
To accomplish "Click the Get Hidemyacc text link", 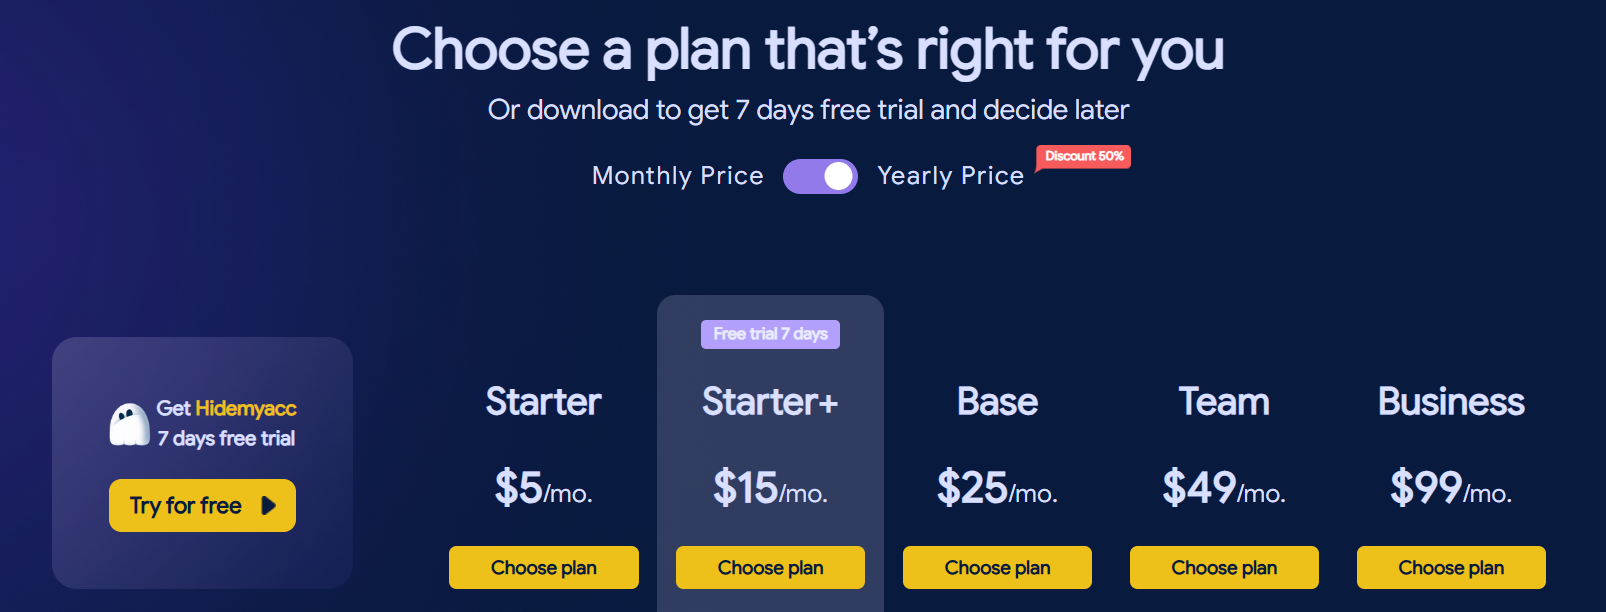I will click(226, 408).
